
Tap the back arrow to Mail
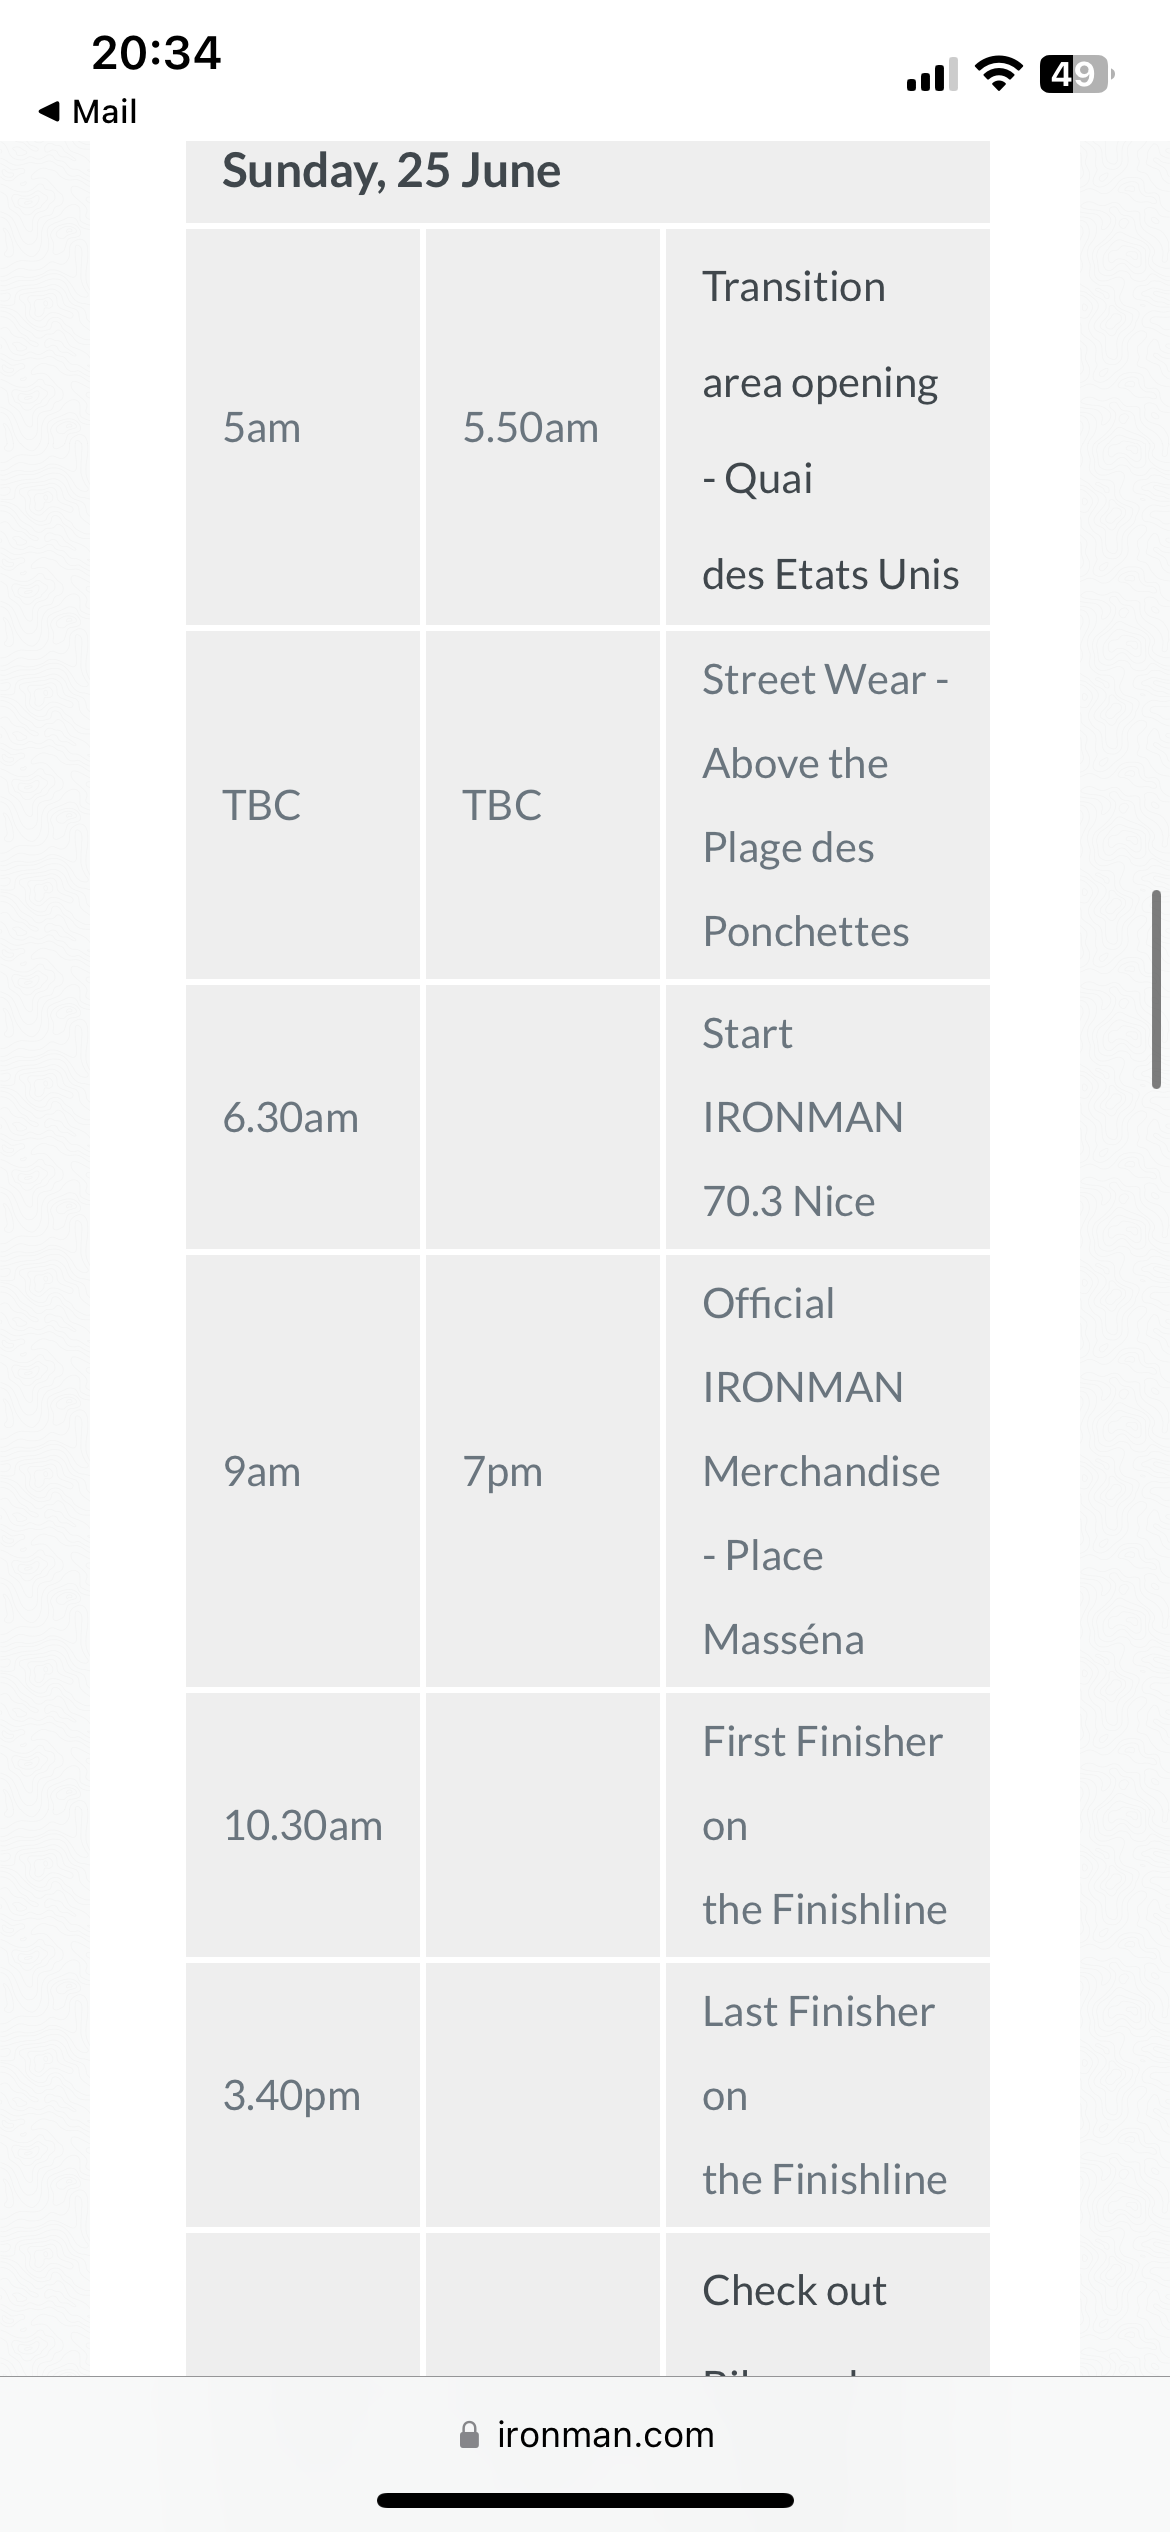[x=87, y=111]
